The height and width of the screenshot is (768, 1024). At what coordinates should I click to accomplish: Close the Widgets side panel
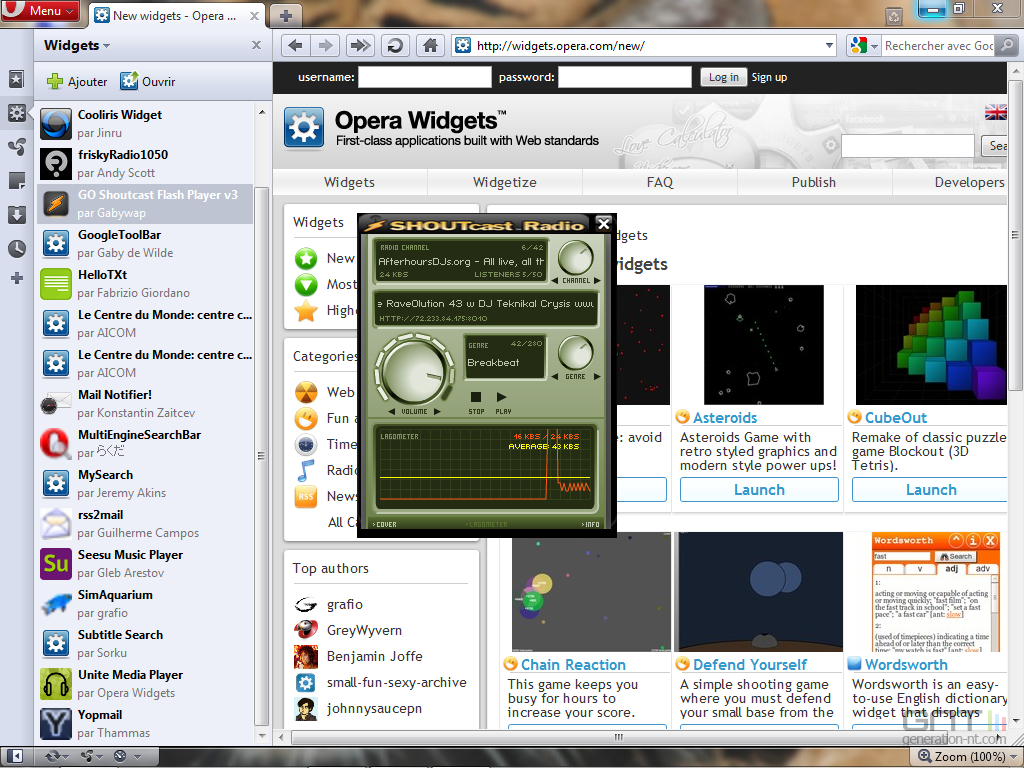coord(256,45)
